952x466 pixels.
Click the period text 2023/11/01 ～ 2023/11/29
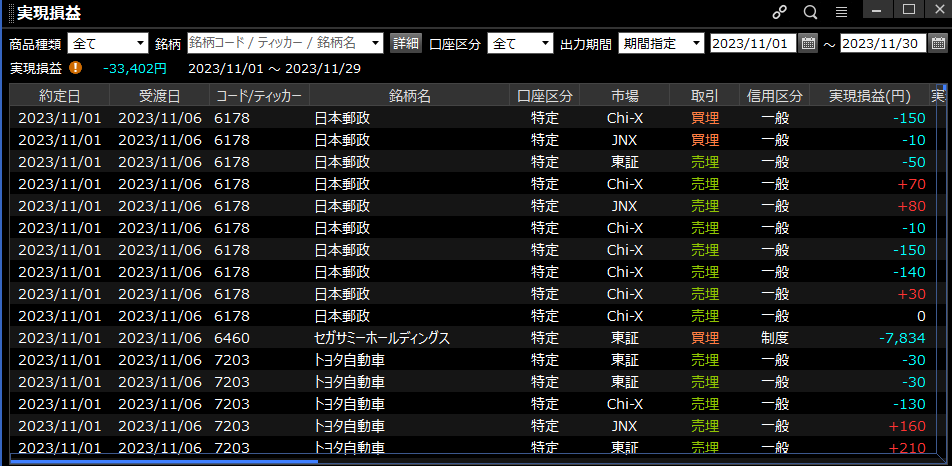274,69
